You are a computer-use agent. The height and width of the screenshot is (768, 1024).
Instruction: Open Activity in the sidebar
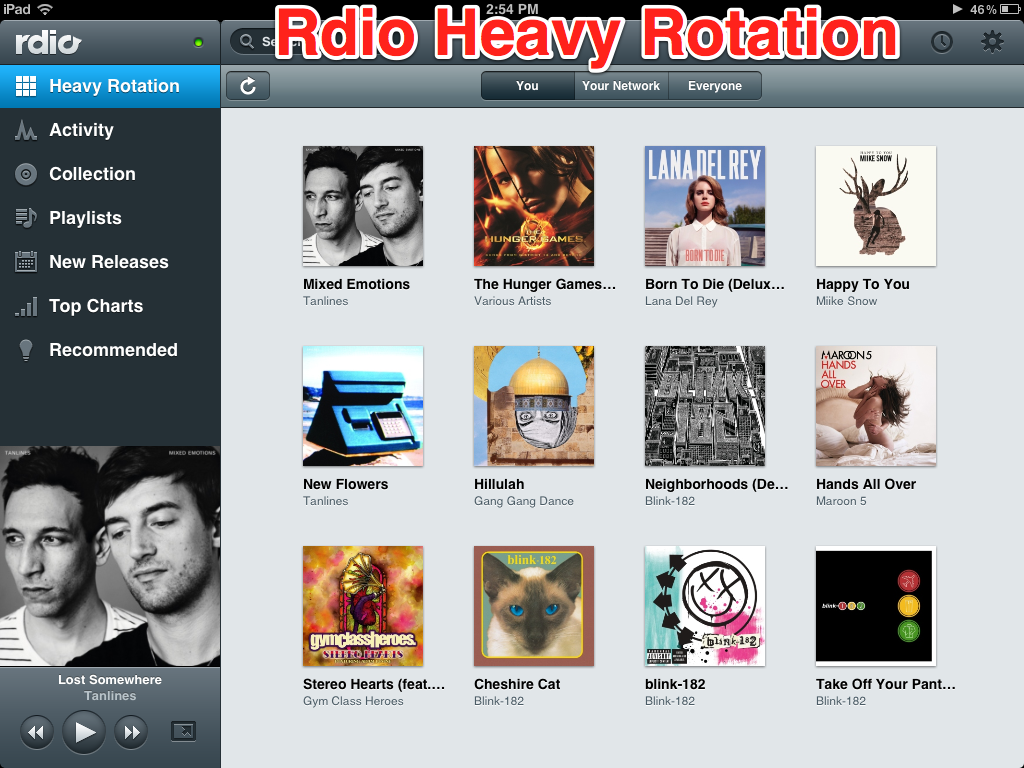pyautogui.click(x=110, y=130)
